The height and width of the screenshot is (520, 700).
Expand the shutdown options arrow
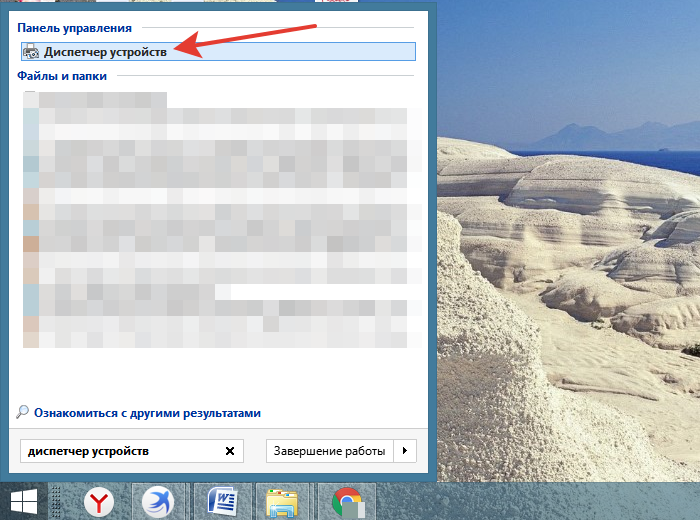point(405,451)
